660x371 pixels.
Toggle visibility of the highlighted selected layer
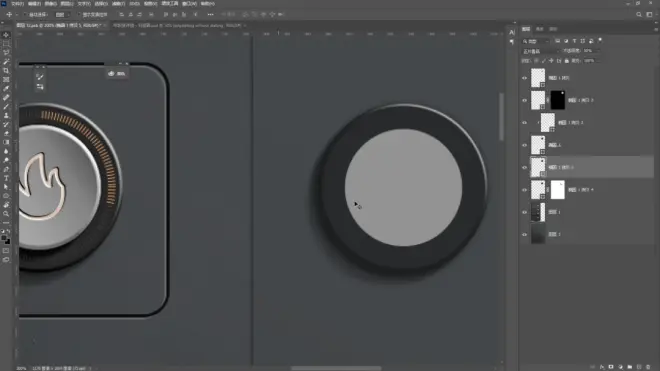pos(524,168)
